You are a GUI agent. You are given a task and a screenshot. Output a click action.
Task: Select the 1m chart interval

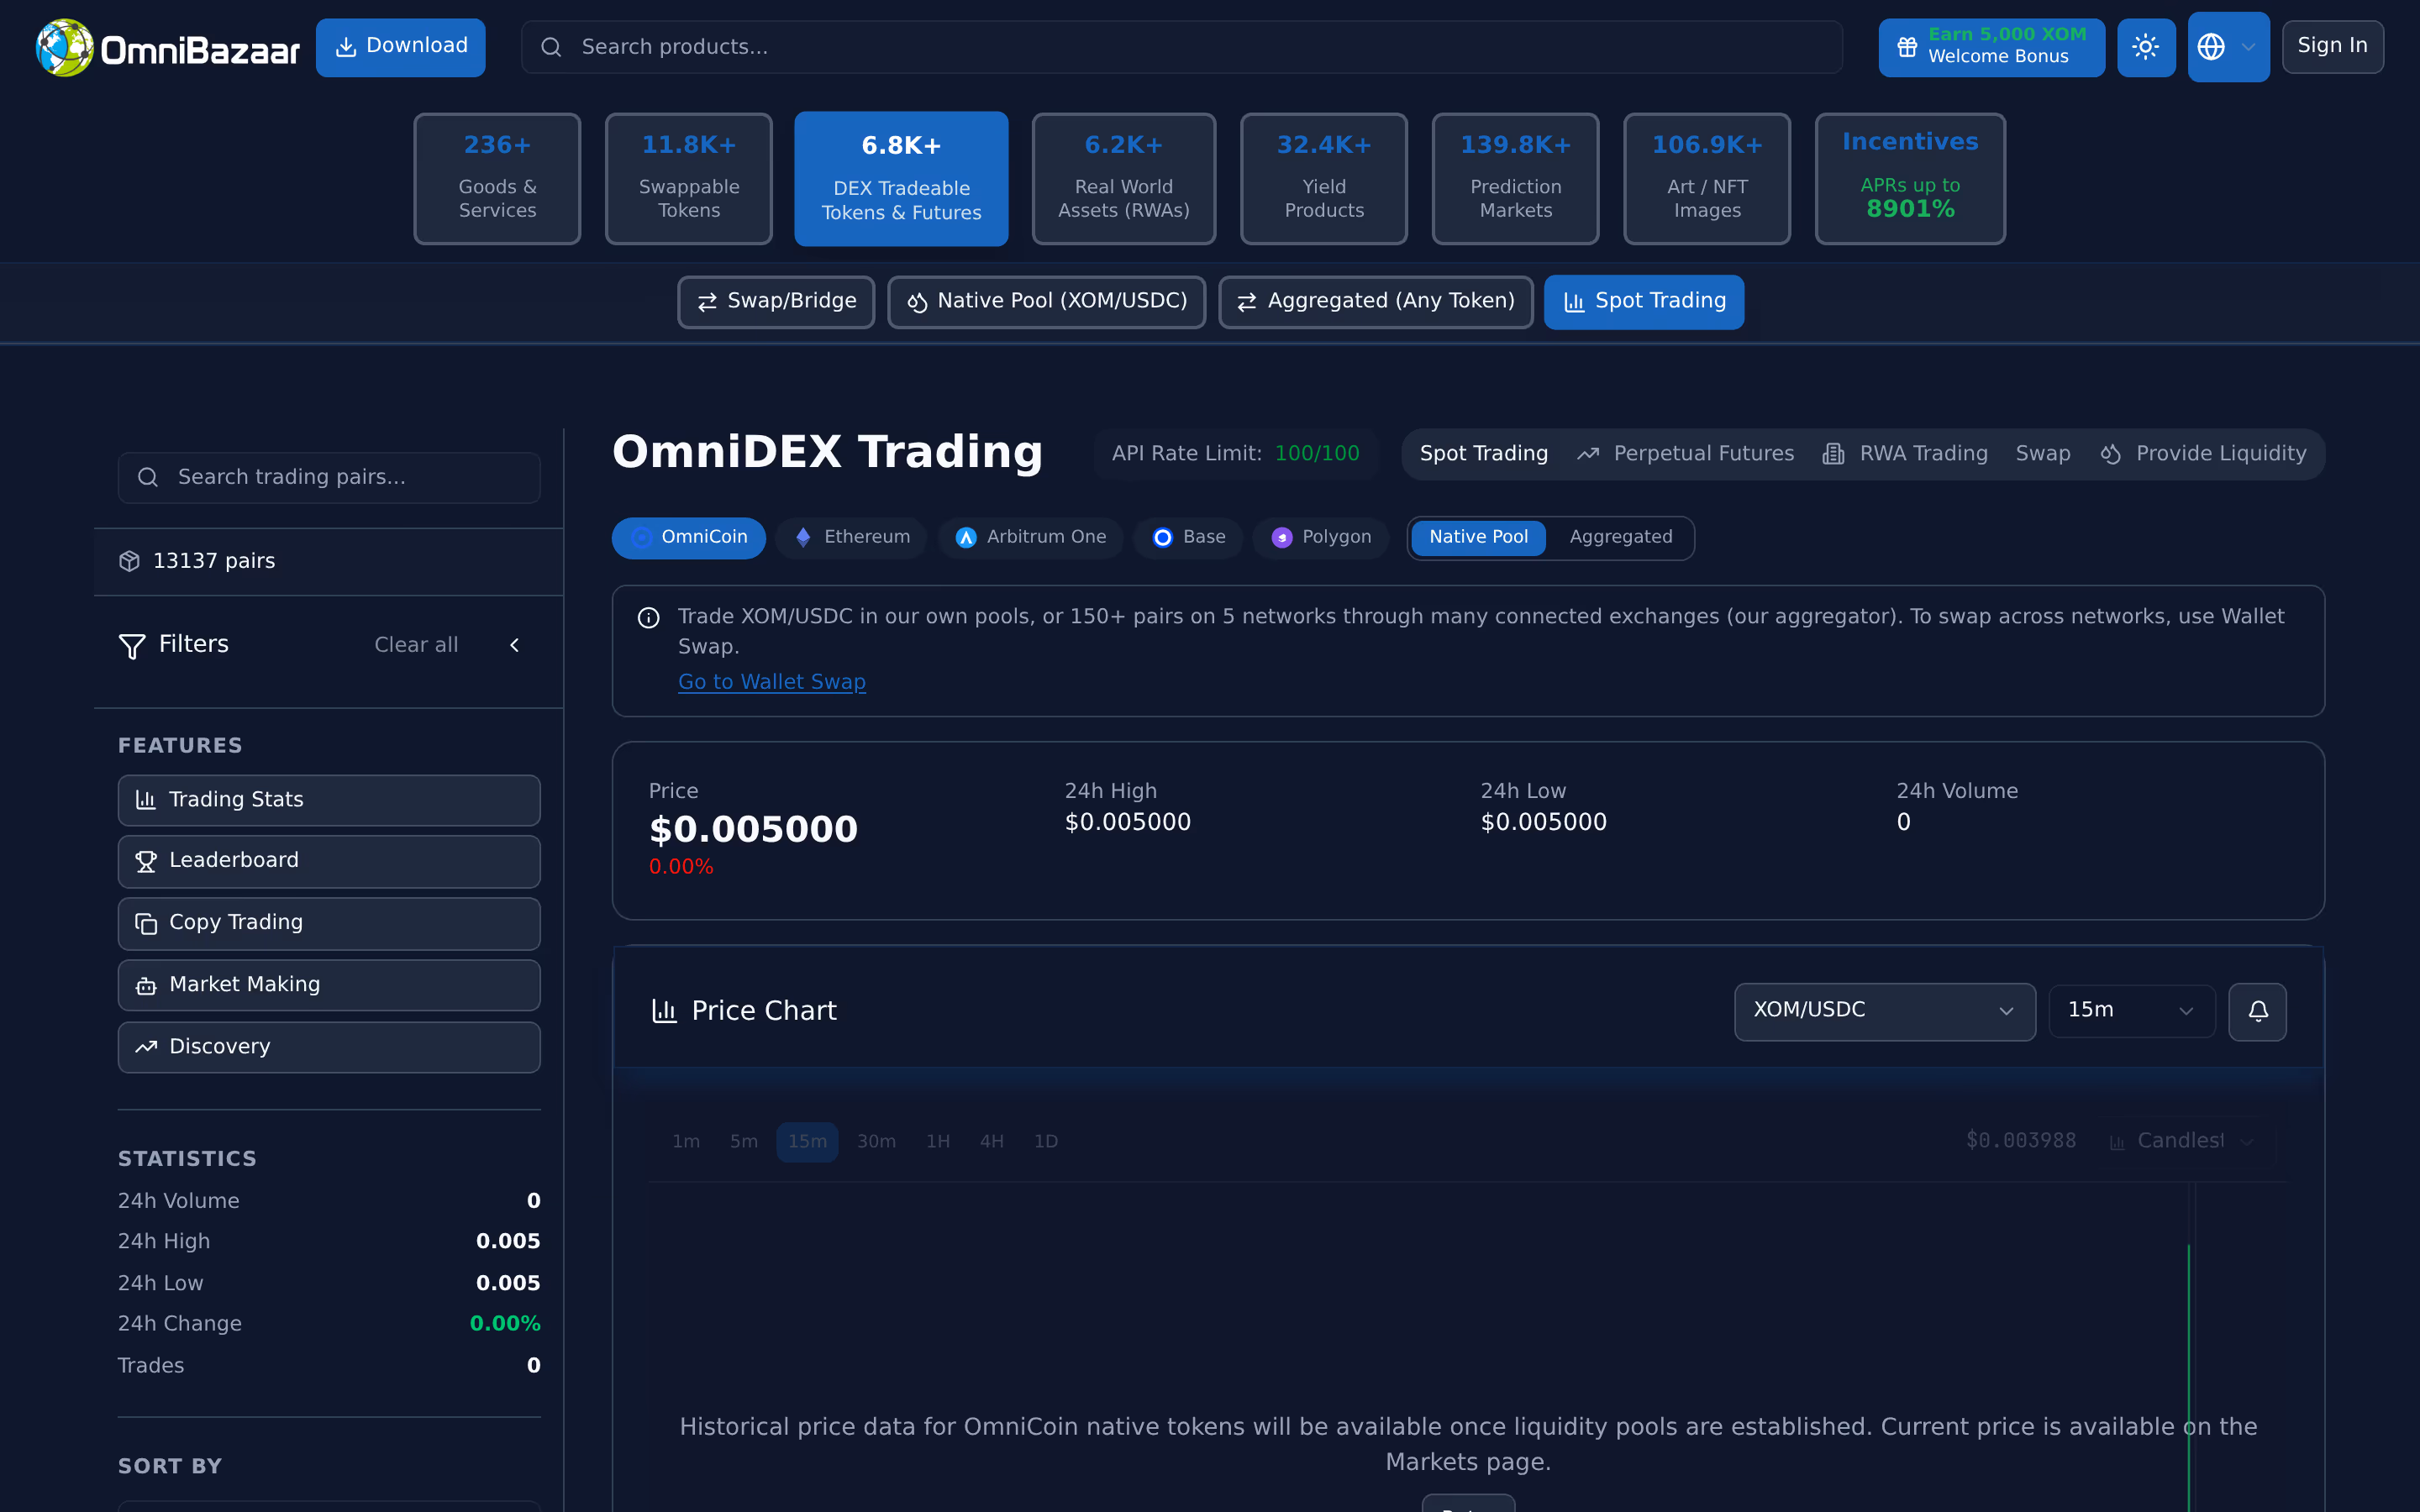pyautogui.click(x=686, y=1142)
